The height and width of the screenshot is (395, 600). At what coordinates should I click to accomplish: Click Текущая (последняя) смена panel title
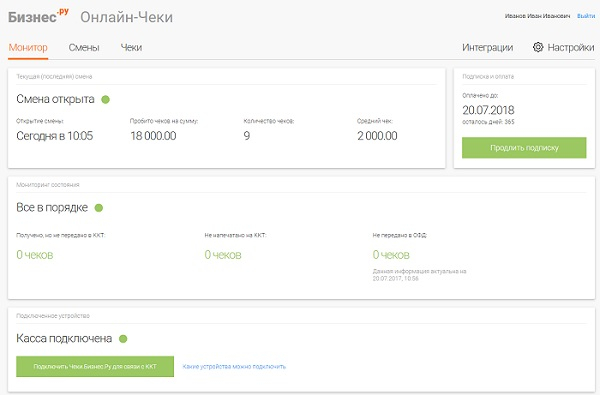point(54,77)
